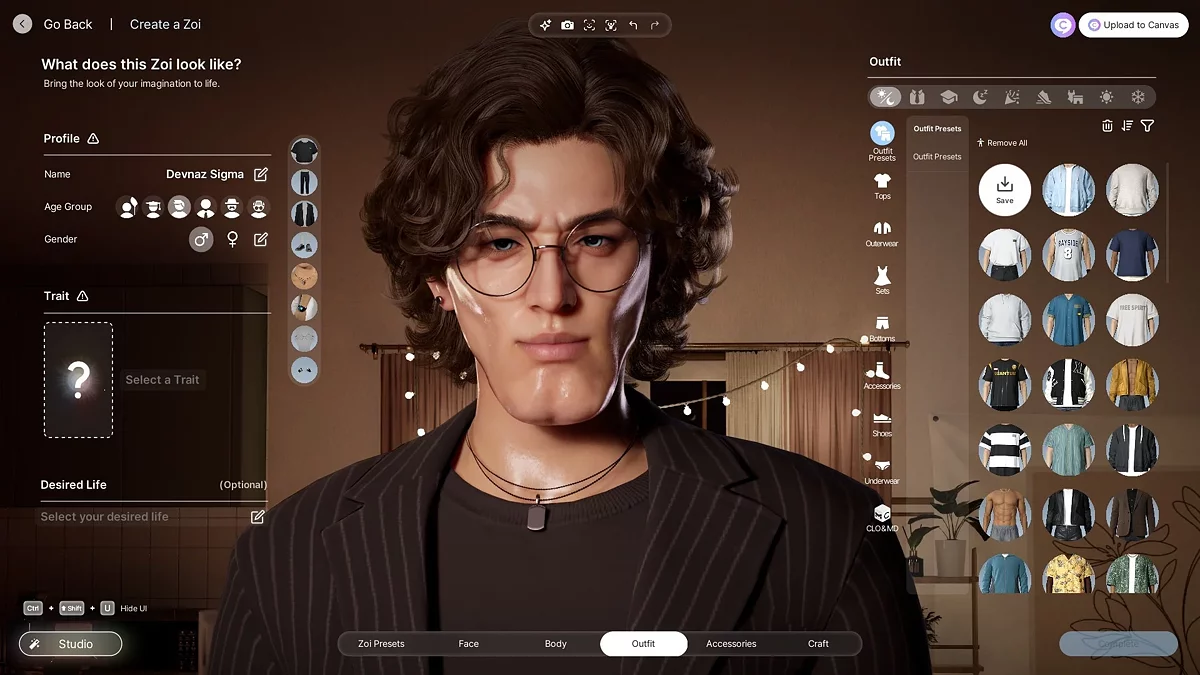Open the question-mark trait card

pos(78,379)
